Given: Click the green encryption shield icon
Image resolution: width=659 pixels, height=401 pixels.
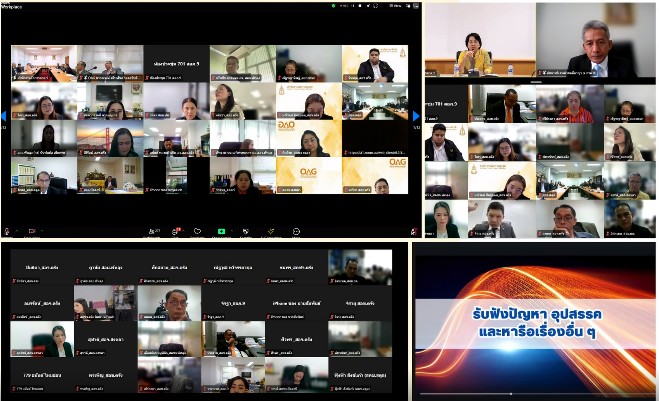Looking at the screenshot, I should click(x=333, y=6).
